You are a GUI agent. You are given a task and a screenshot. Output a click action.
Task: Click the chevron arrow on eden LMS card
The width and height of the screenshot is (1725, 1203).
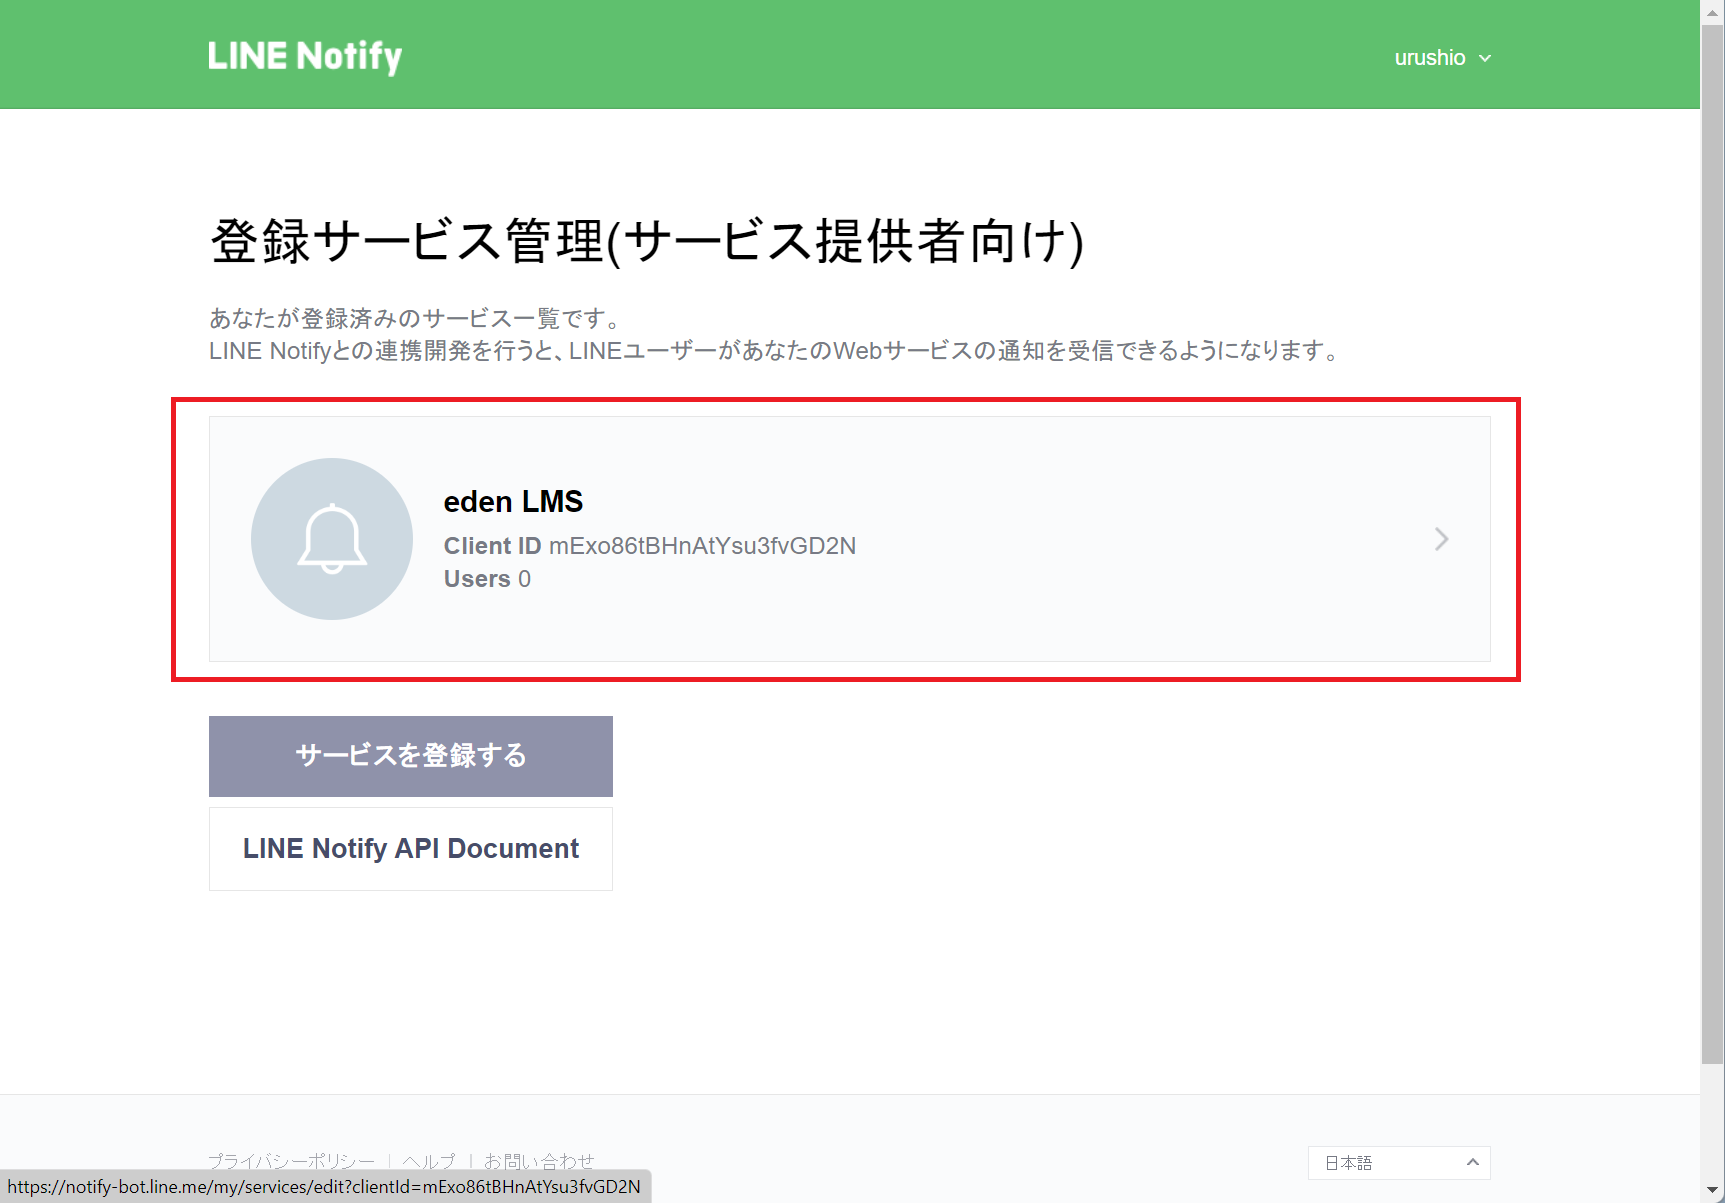coord(1441,539)
